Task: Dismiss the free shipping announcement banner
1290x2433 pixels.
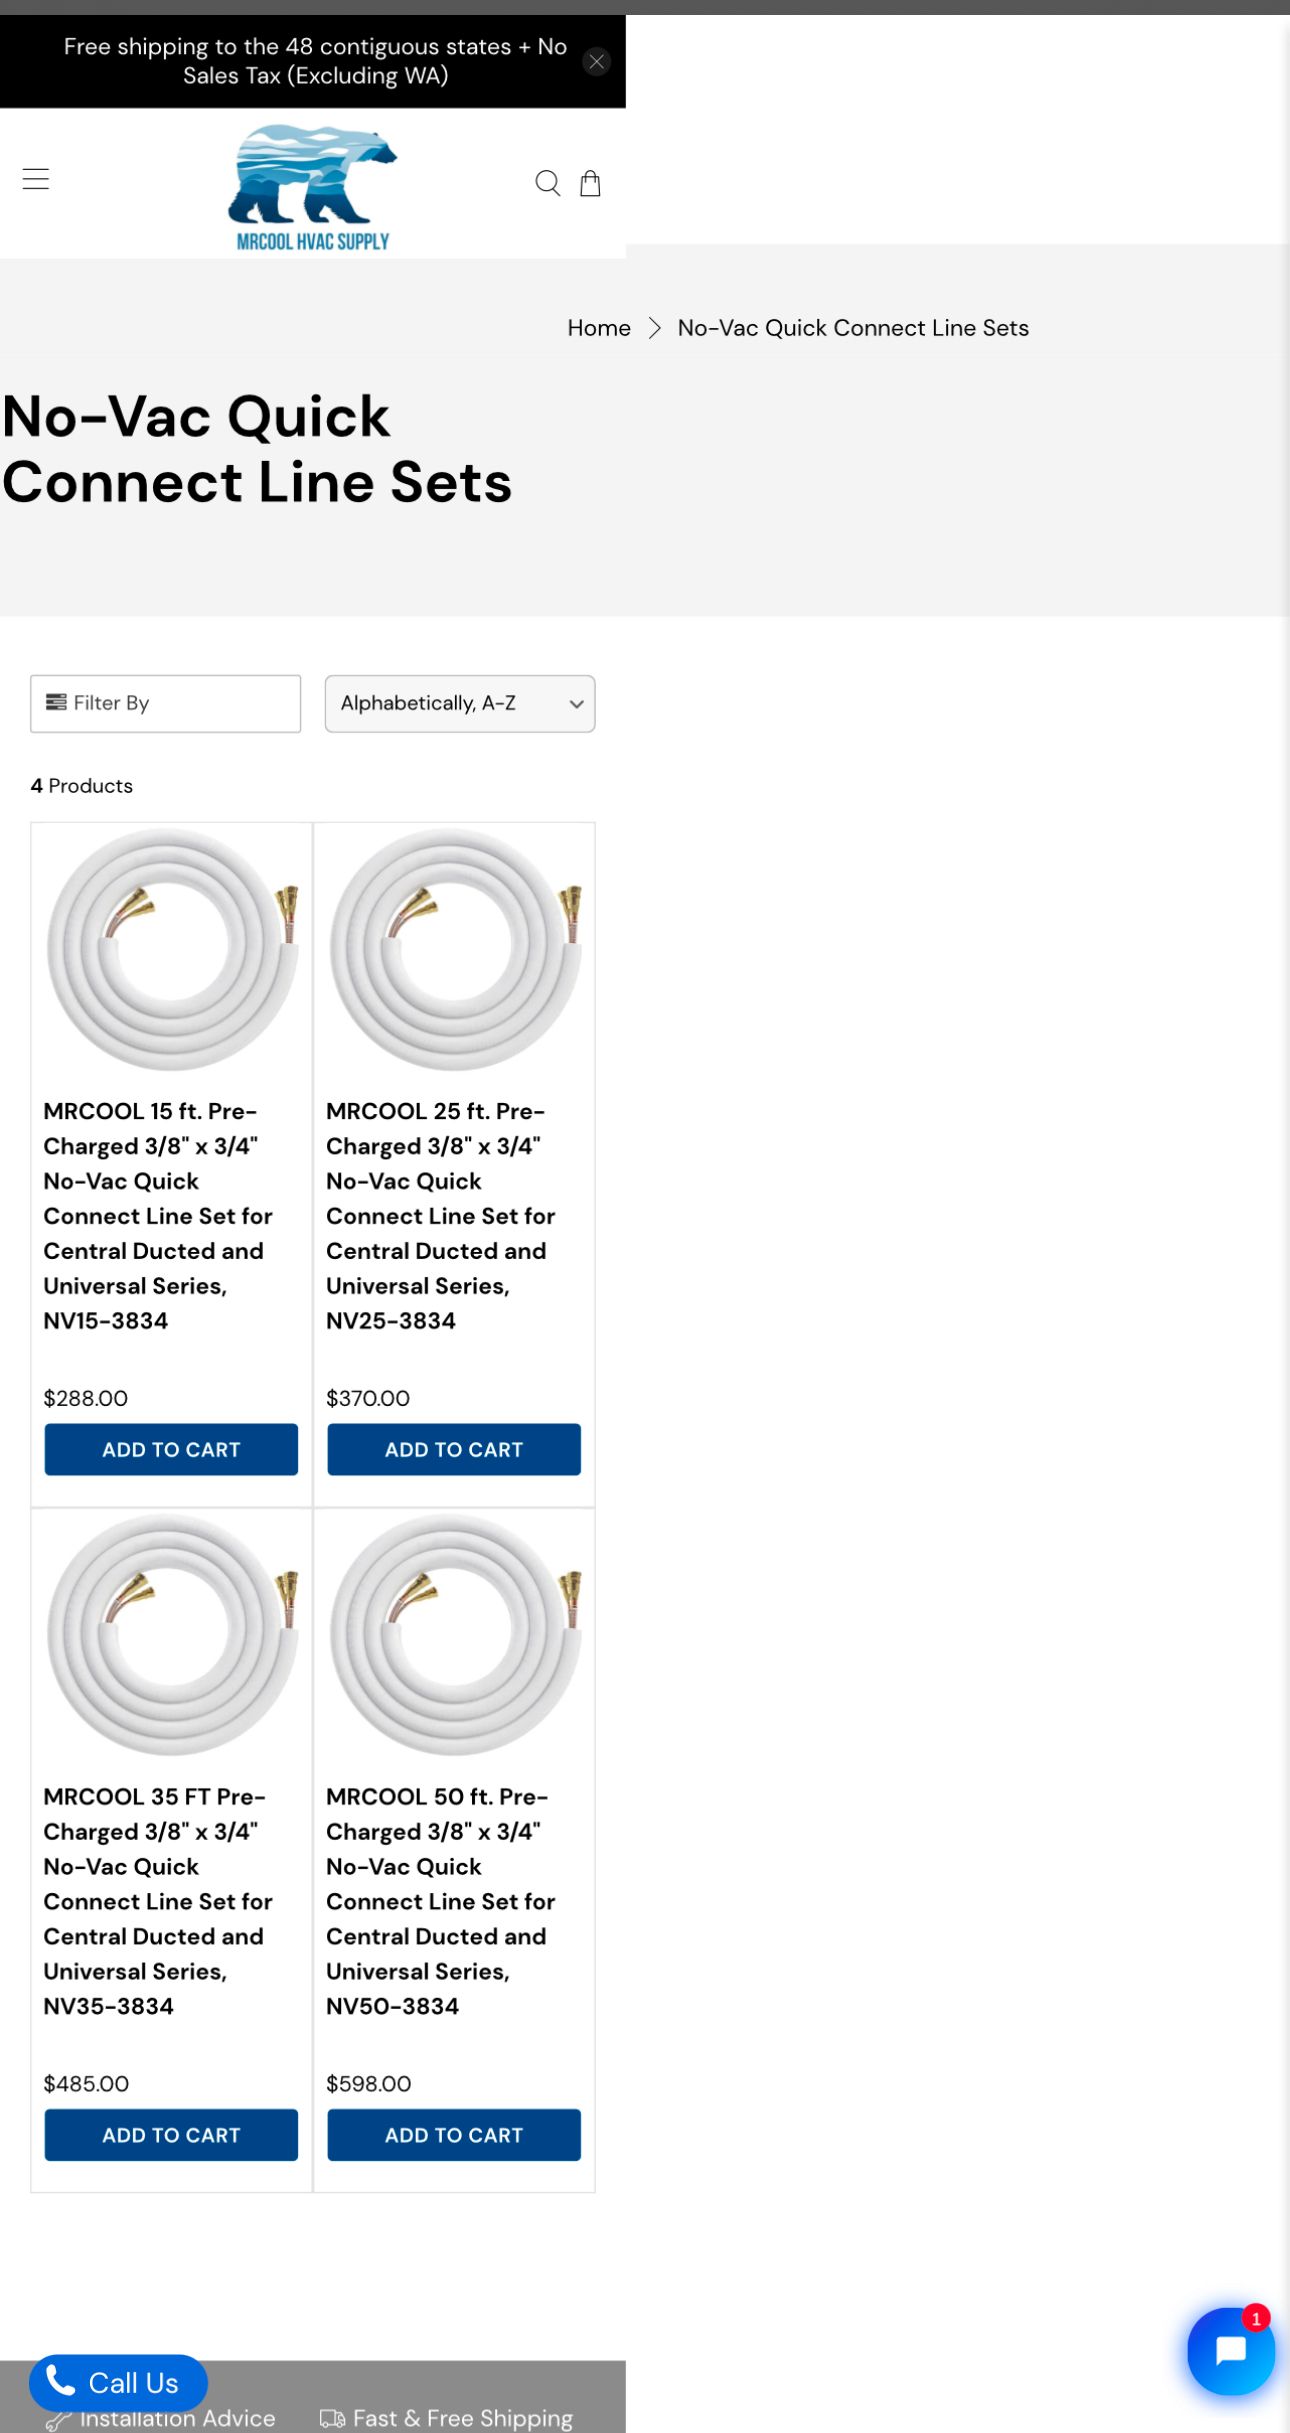Action: click(596, 62)
